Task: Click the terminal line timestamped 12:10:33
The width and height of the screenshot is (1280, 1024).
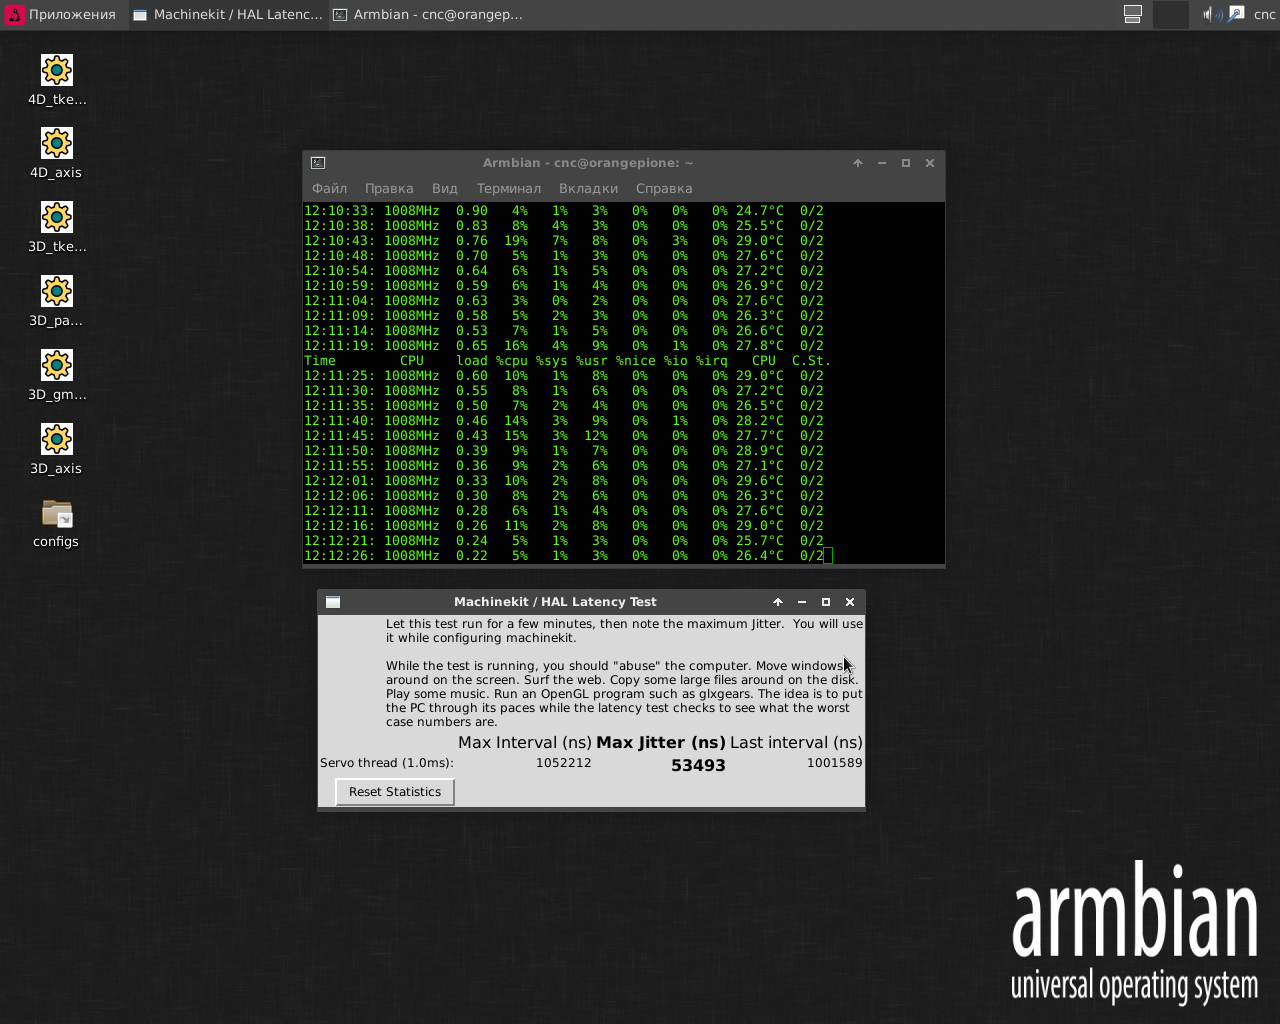Action: coord(564,211)
